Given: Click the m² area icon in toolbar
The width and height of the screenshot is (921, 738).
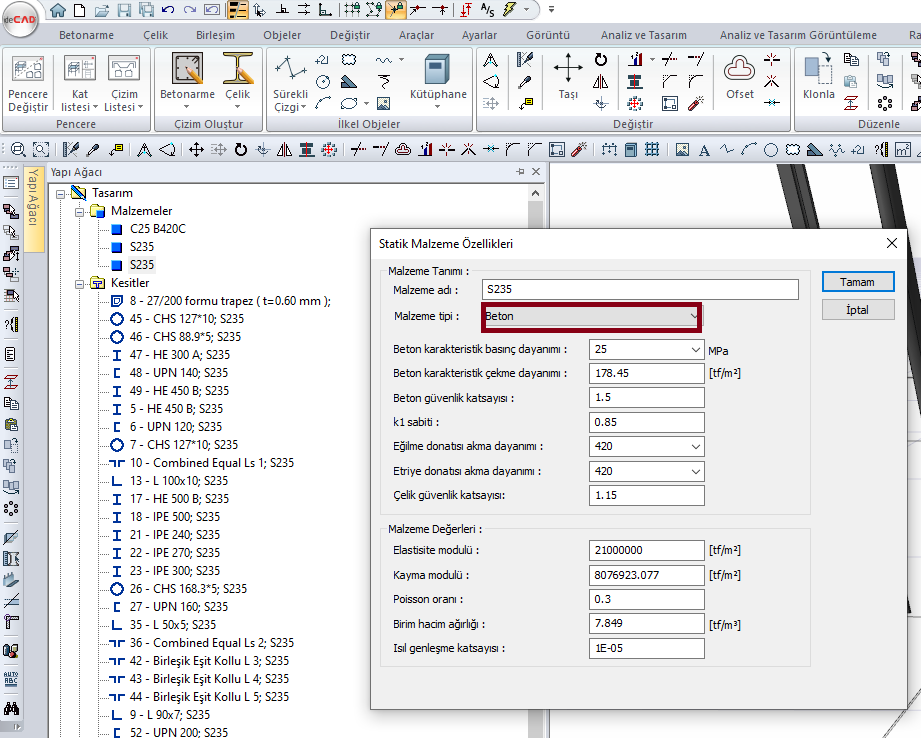Looking at the screenshot, I should click(903, 149).
